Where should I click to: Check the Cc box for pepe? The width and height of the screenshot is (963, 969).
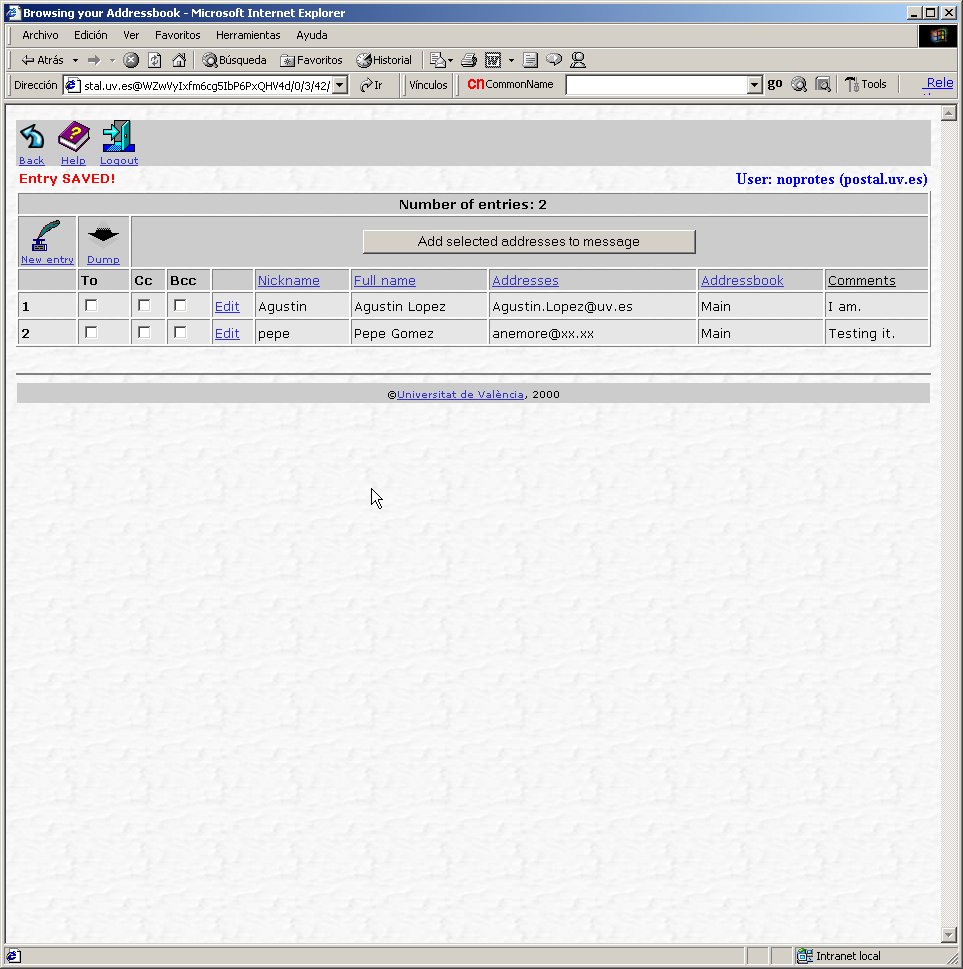click(x=144, y=332)
